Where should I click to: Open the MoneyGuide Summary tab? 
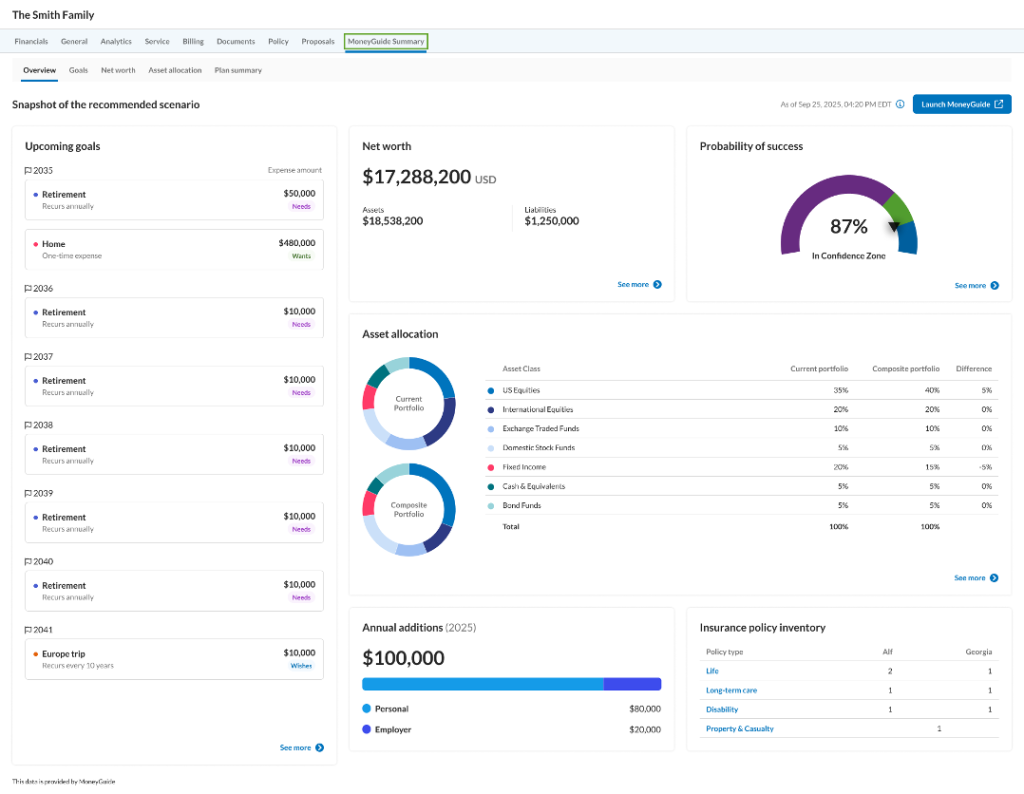pos(386,42)
